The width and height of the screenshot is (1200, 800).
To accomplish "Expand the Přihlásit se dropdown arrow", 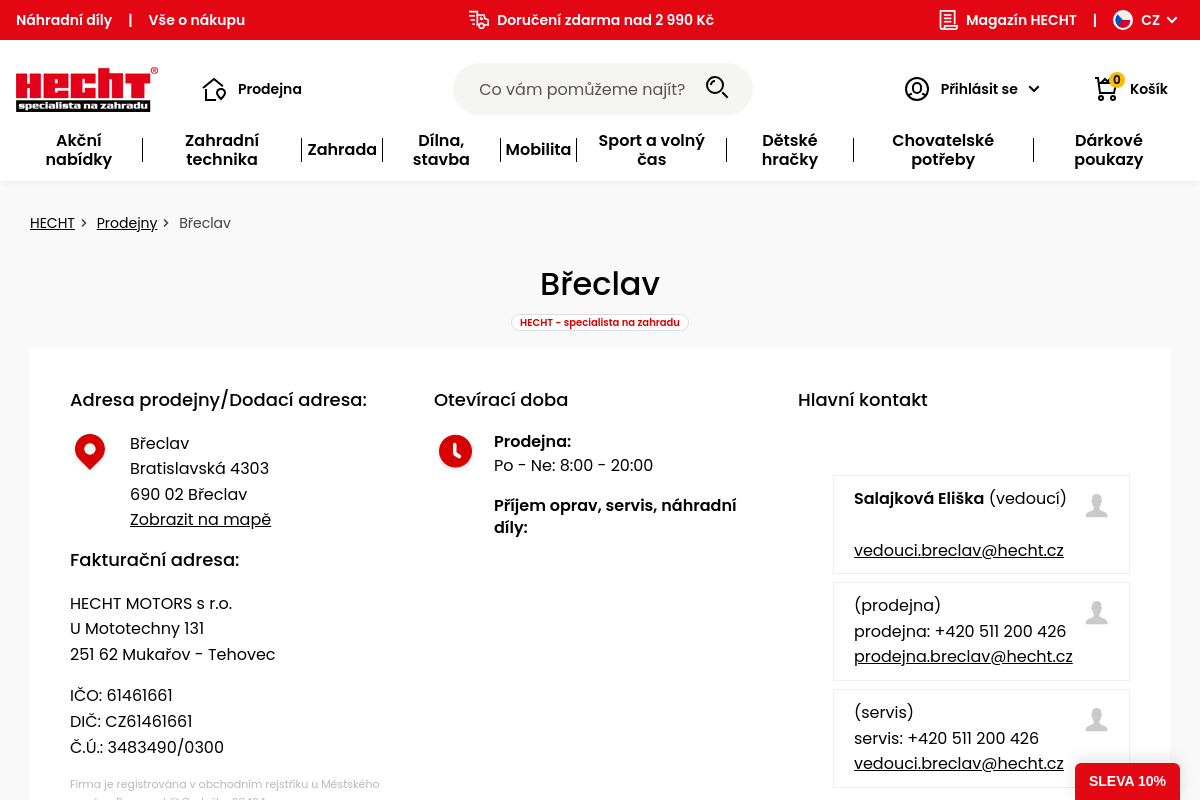I will pos(1034,89).
